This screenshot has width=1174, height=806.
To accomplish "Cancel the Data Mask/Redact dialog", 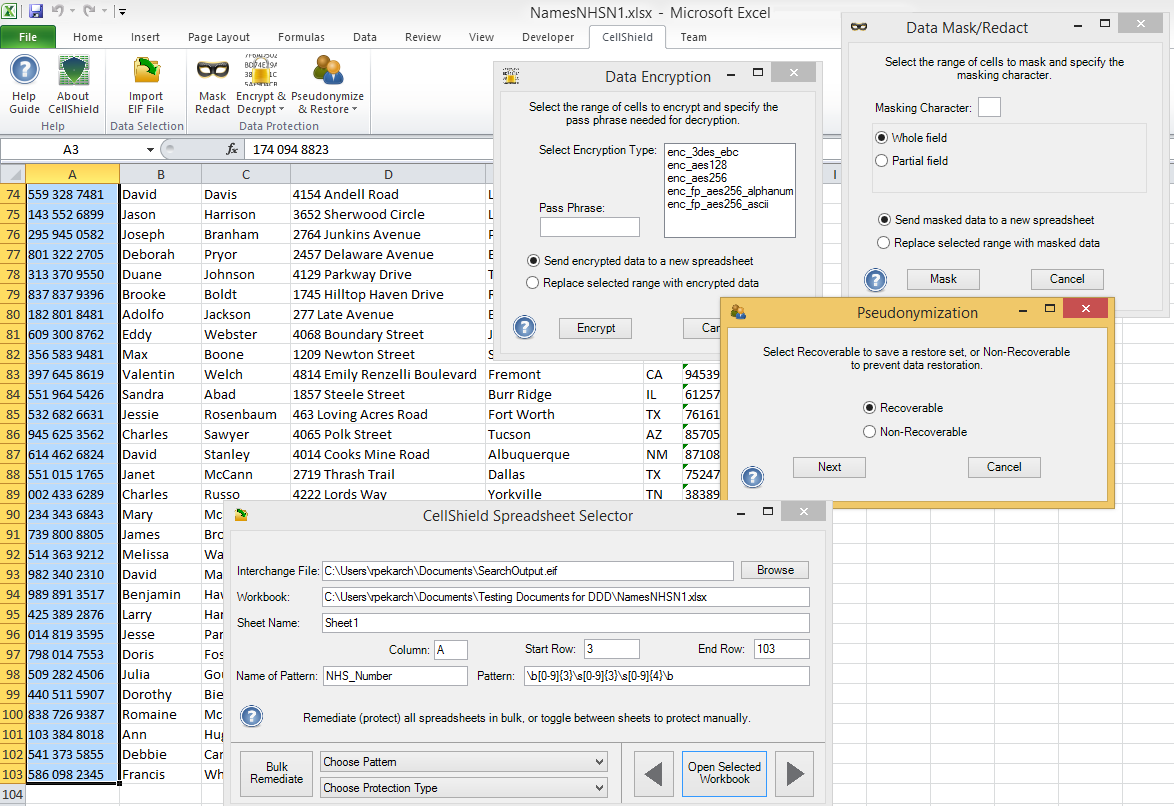I will [x=1067, y=279].
